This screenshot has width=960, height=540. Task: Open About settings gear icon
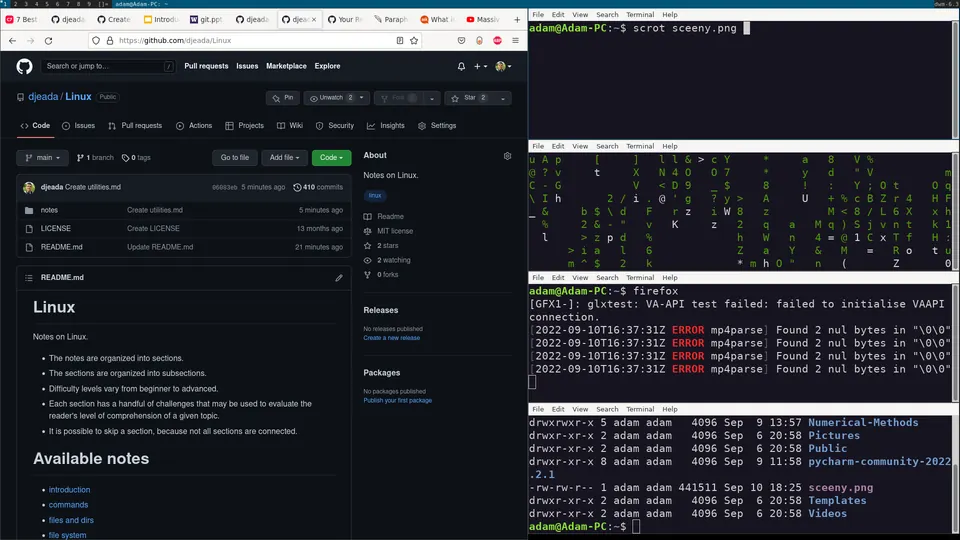click(x=507, y=156)
